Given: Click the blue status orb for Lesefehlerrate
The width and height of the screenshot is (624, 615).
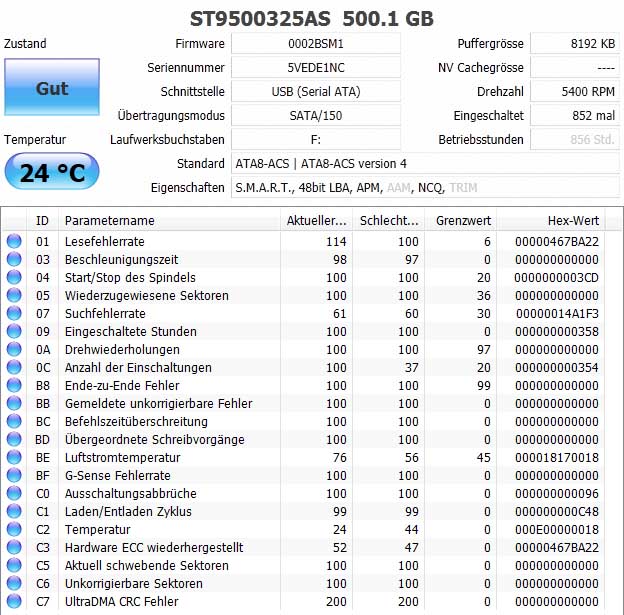Looking at the screenshot, I should click(x=14, y=241).
